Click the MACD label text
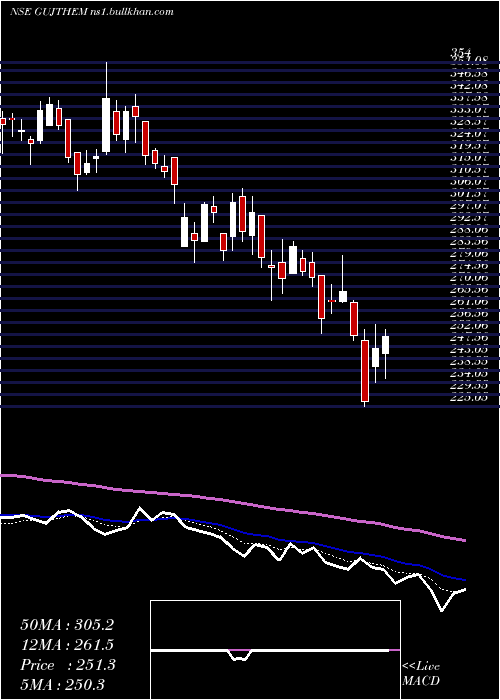Screen dimensions: 500x700 coord(421,682)
